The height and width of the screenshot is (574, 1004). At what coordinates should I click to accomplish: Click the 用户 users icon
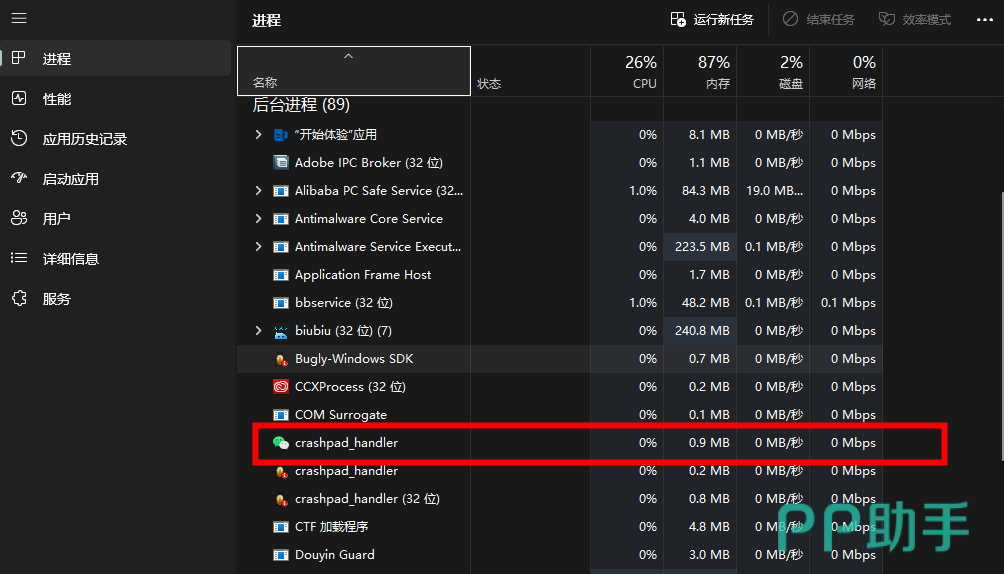pos(19,219)
